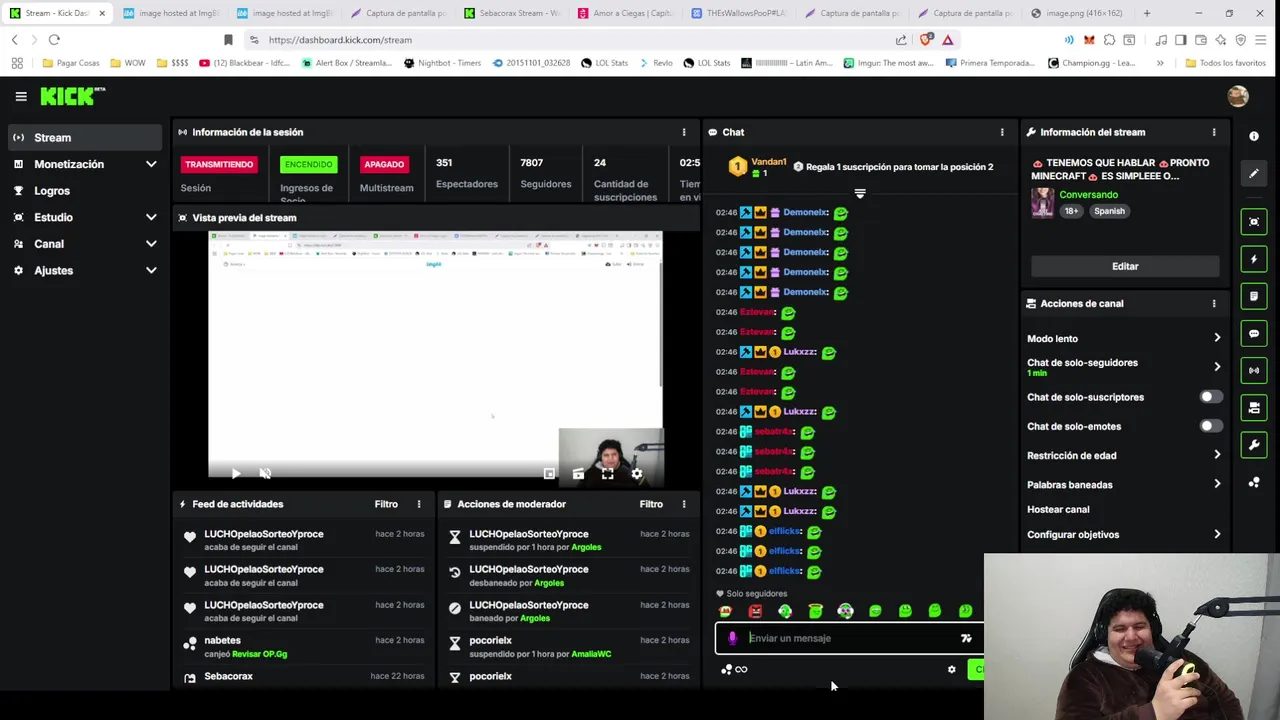Viewport: 1280px width, 720px height.
Task: Toggle Chat de solo-emotes switch
Action: pos(1210,426)
